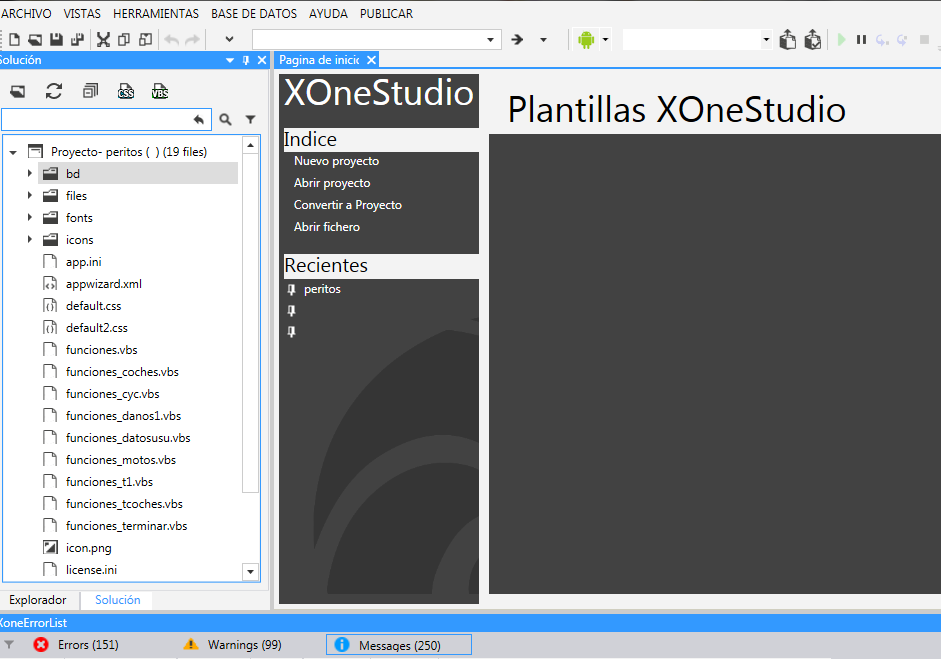
Task: Click the Copy icon in toolbar
Action: pos(124,40)
